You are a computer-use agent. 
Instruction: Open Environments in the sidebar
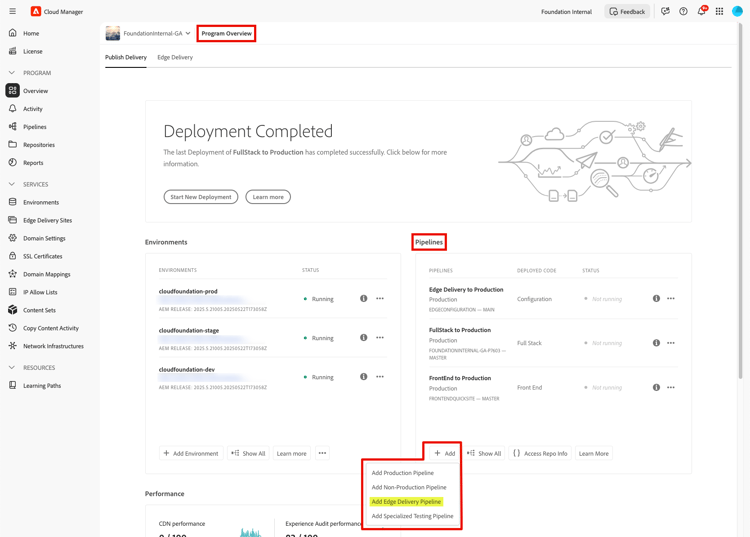tap(41, 202)
